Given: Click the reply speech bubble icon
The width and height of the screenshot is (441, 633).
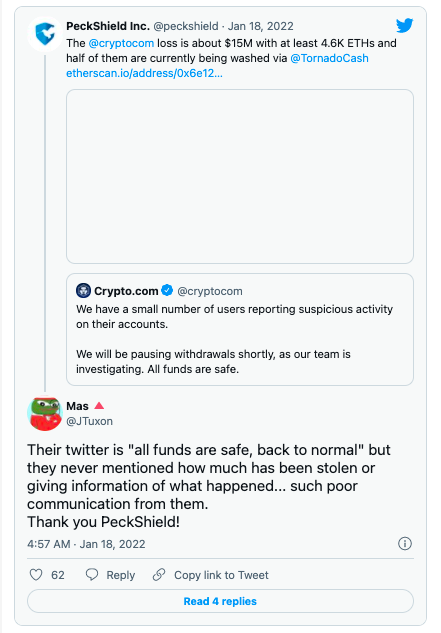Looking at the screenshot, I should click(92, 574).
